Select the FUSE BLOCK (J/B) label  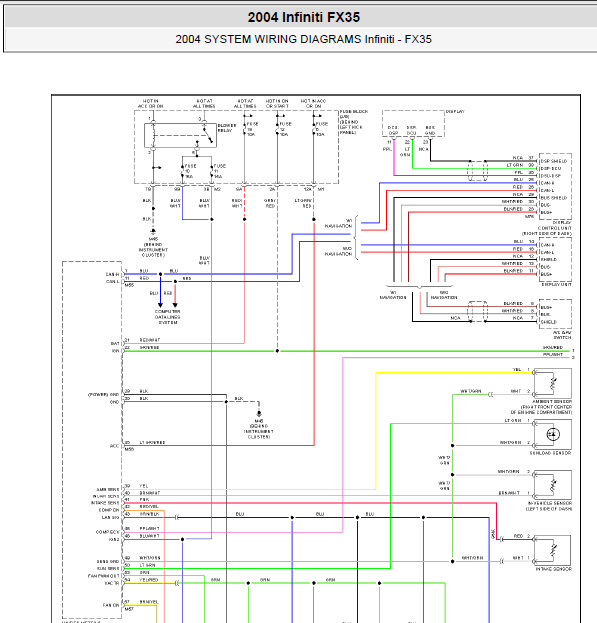point(354,122)
